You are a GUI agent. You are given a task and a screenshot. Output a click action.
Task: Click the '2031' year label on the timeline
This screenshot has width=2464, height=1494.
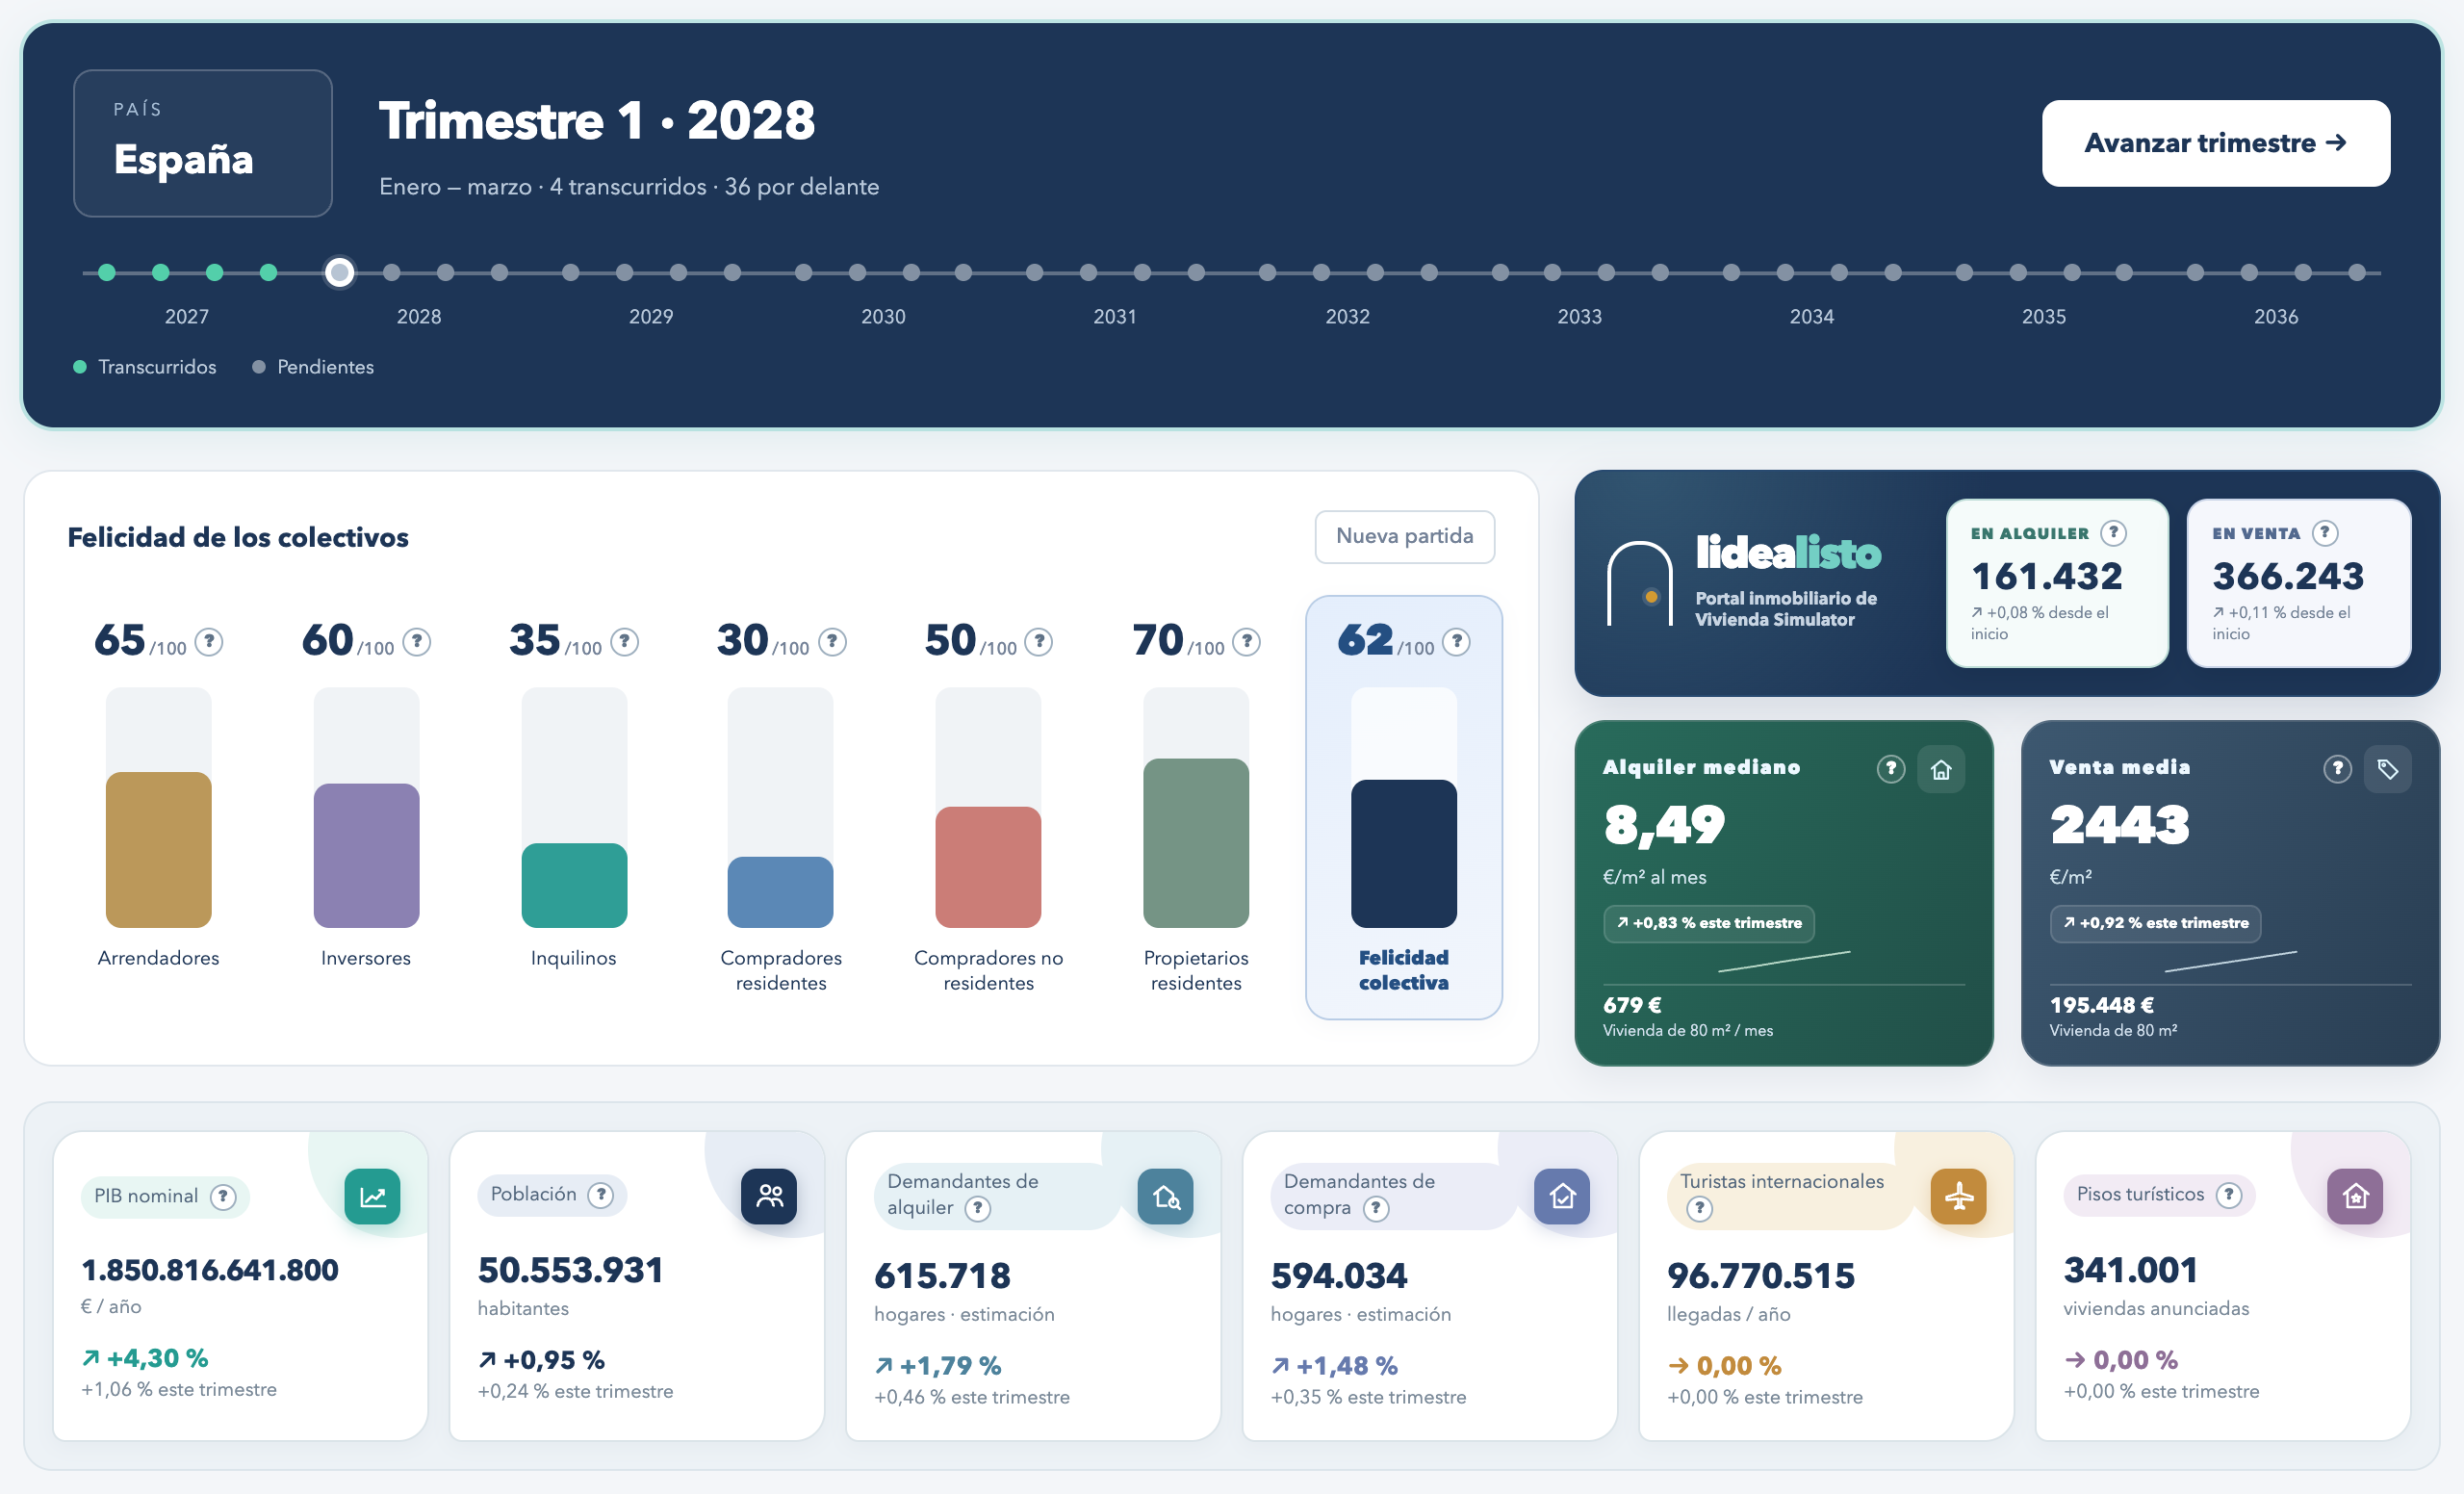1115,316
